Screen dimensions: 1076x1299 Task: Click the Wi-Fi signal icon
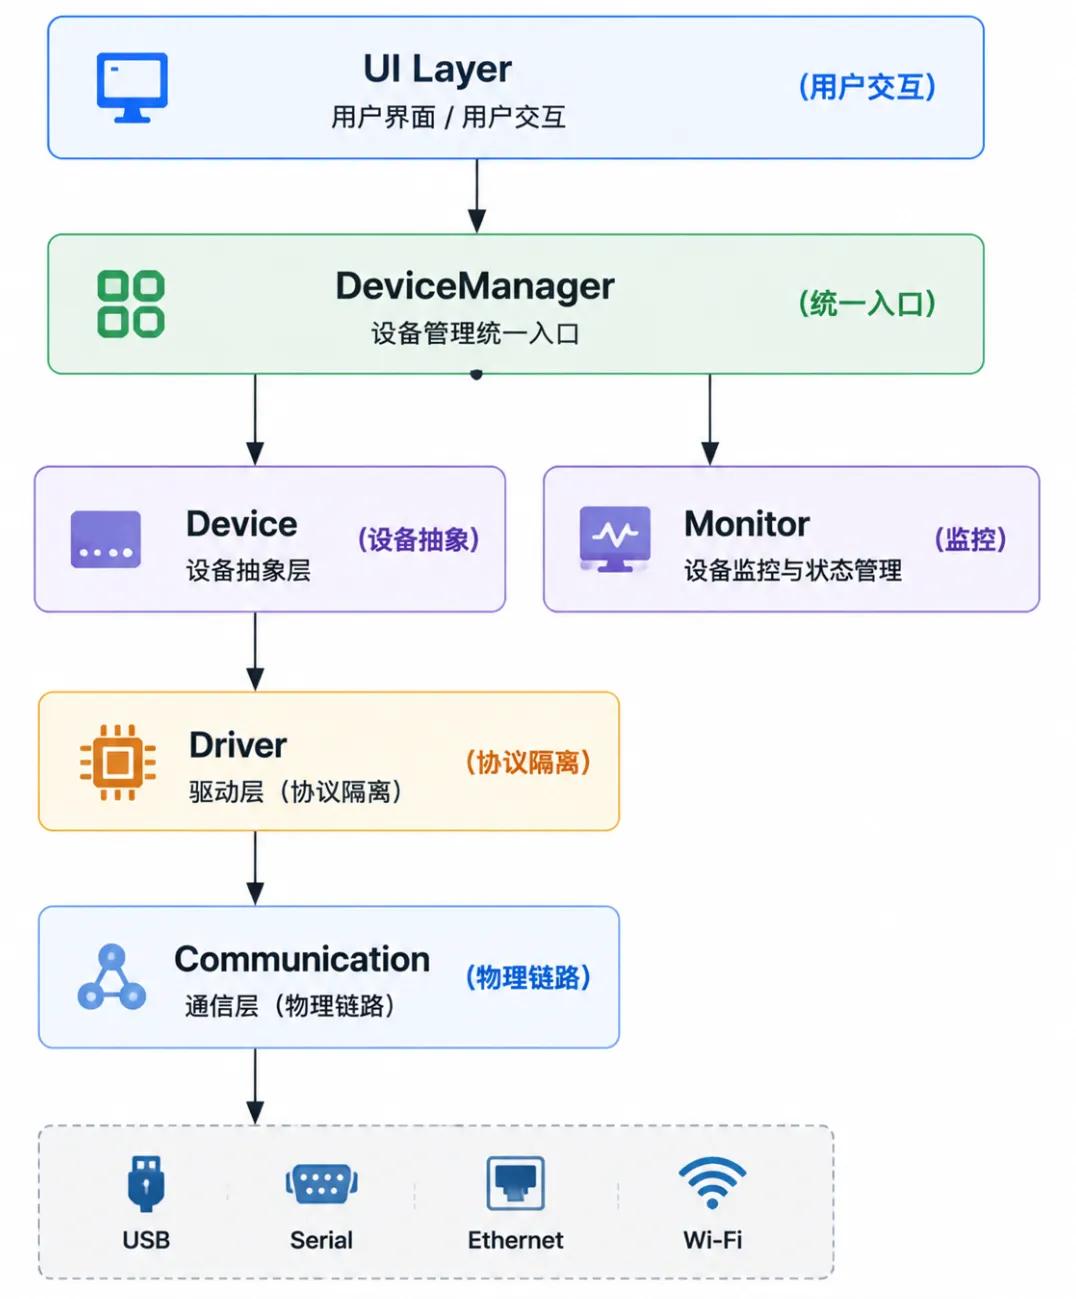(x=713, y=1184)
